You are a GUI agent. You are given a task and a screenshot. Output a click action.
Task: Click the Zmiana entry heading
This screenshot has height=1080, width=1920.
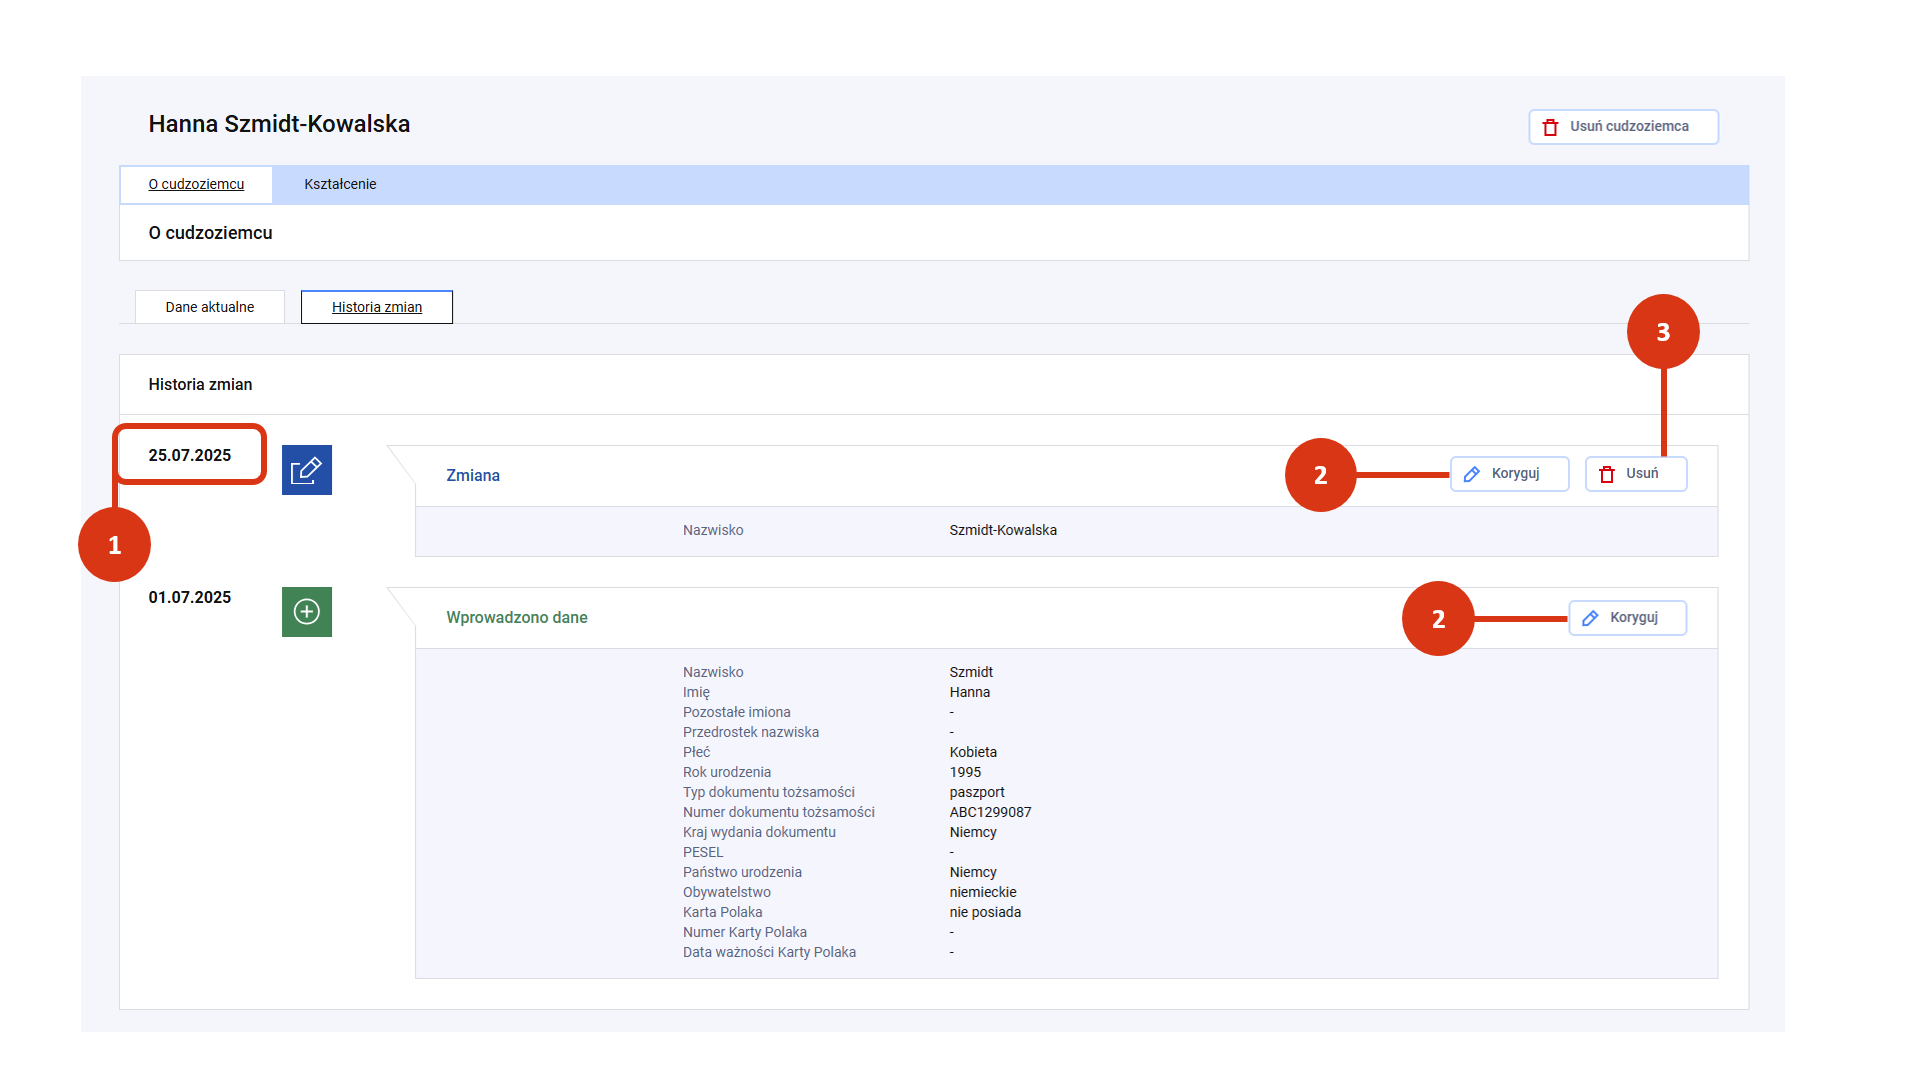coord(473,476)
